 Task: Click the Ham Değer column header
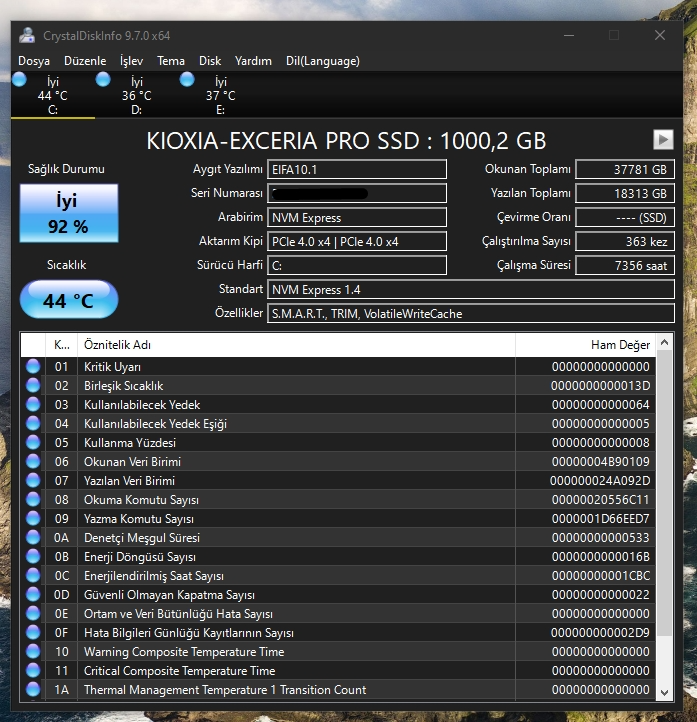585,345
